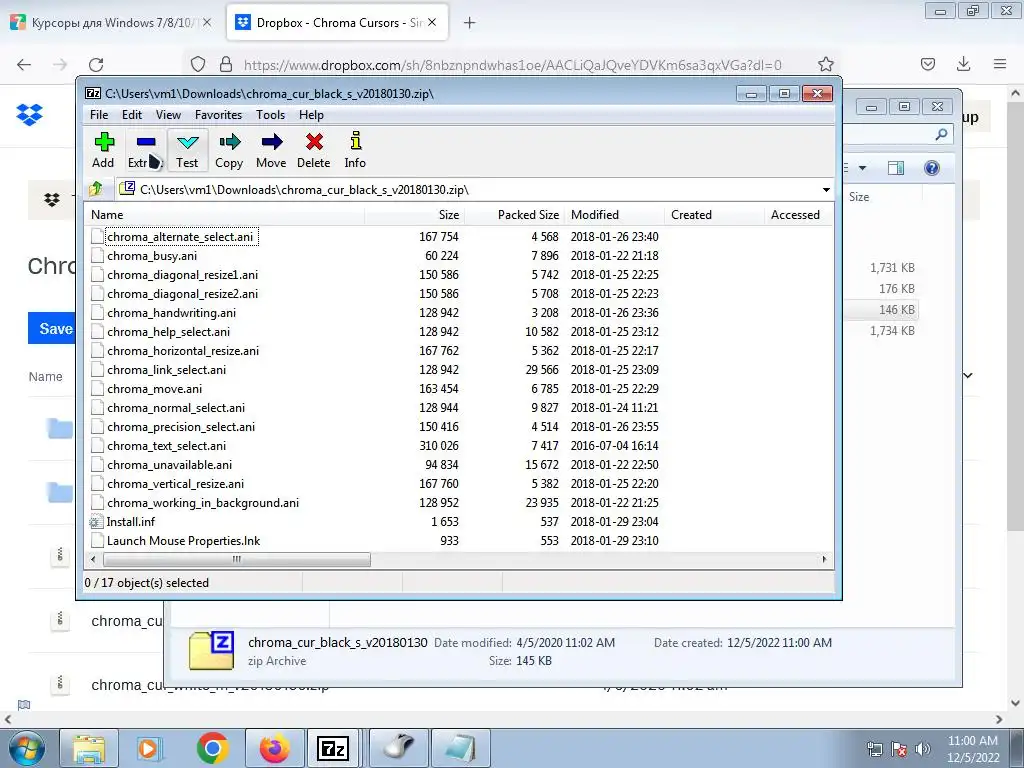Image resolution: width=1024 pixels, height=768 pixels.
Task: Open the Firefox downloads panel
Action: click(x=963, y=64)
